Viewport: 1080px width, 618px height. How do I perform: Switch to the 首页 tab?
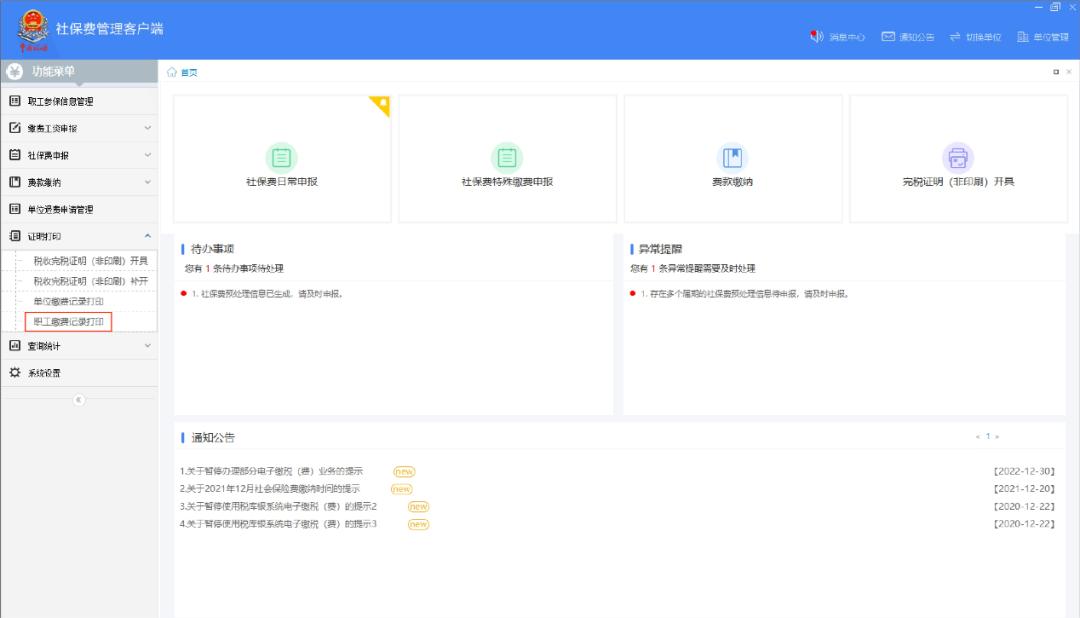pyautogui.click(x=187, y=72)
